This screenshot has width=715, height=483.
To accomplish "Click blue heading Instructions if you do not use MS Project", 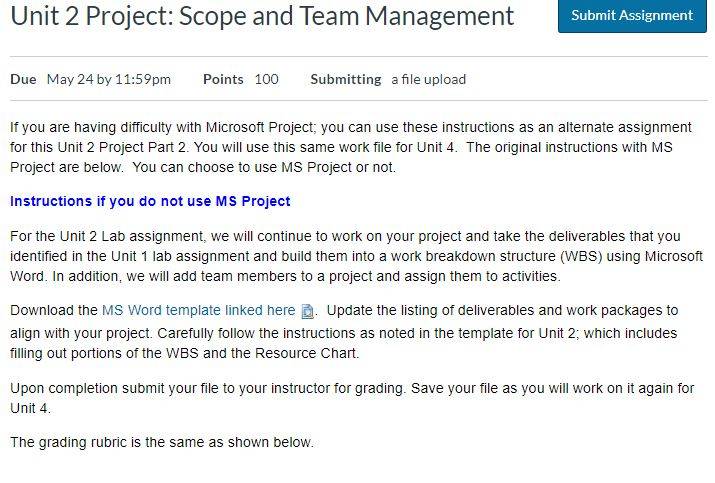I will (150, 201).
